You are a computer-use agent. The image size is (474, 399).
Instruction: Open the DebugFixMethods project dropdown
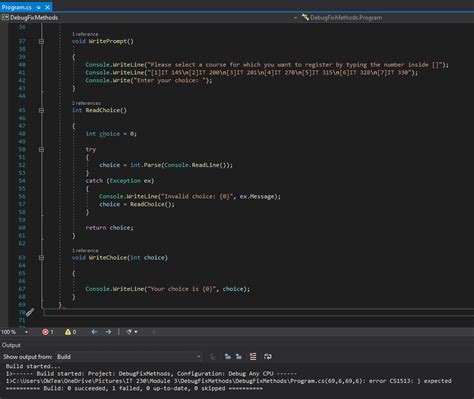click(x=150, y=17)
